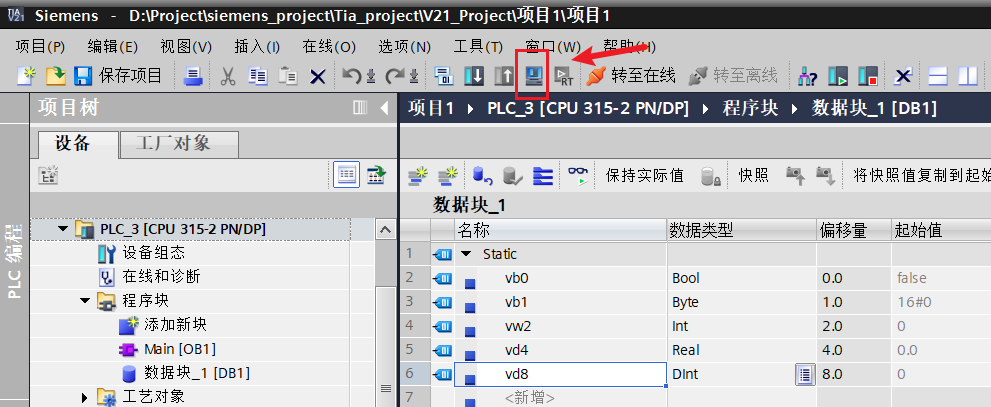Upload from device via toolbar icon
The width and height of the screenshot is (991, 407).
[x=504, y=76]
